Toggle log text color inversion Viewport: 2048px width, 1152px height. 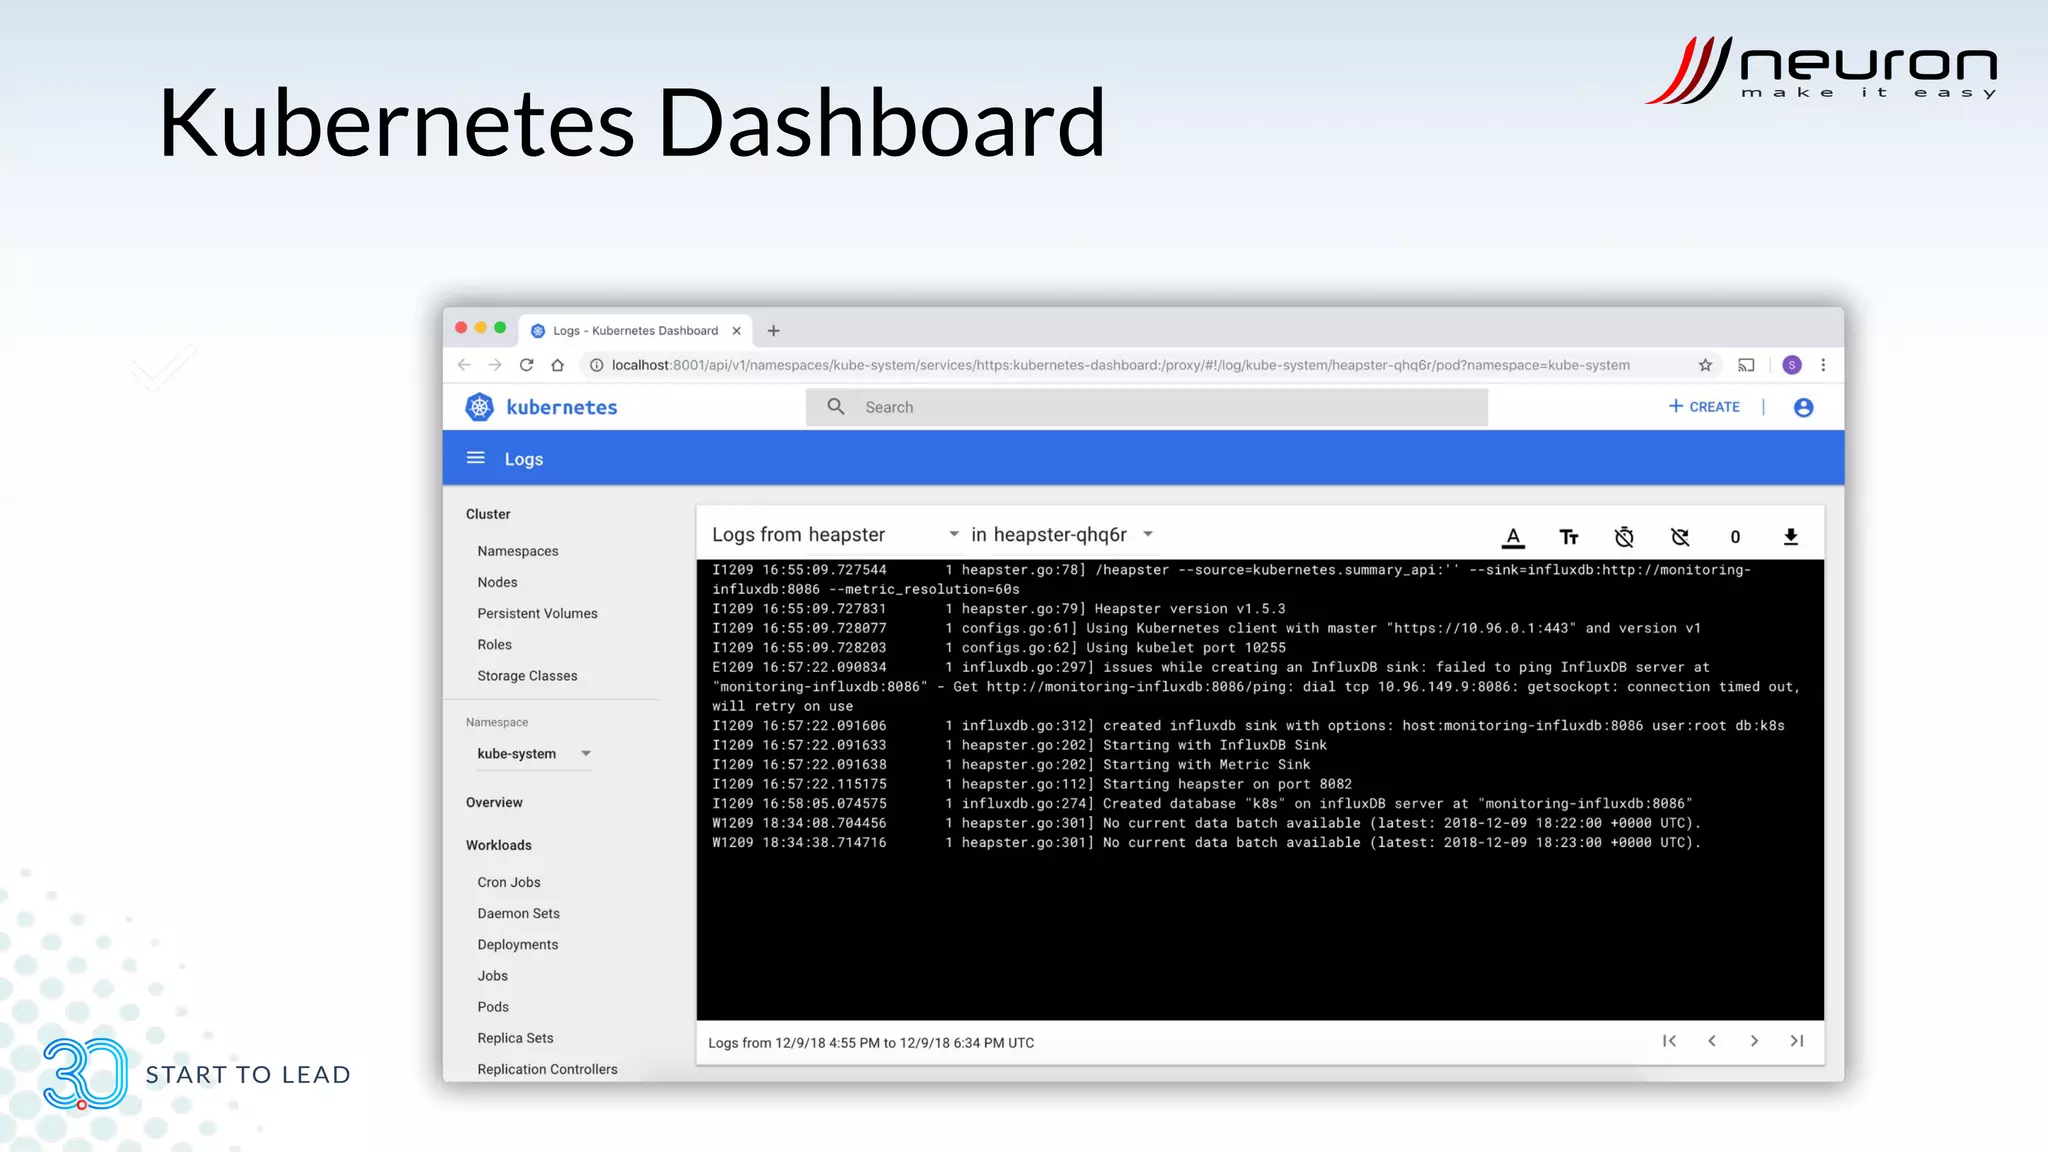coord(1513,537)
